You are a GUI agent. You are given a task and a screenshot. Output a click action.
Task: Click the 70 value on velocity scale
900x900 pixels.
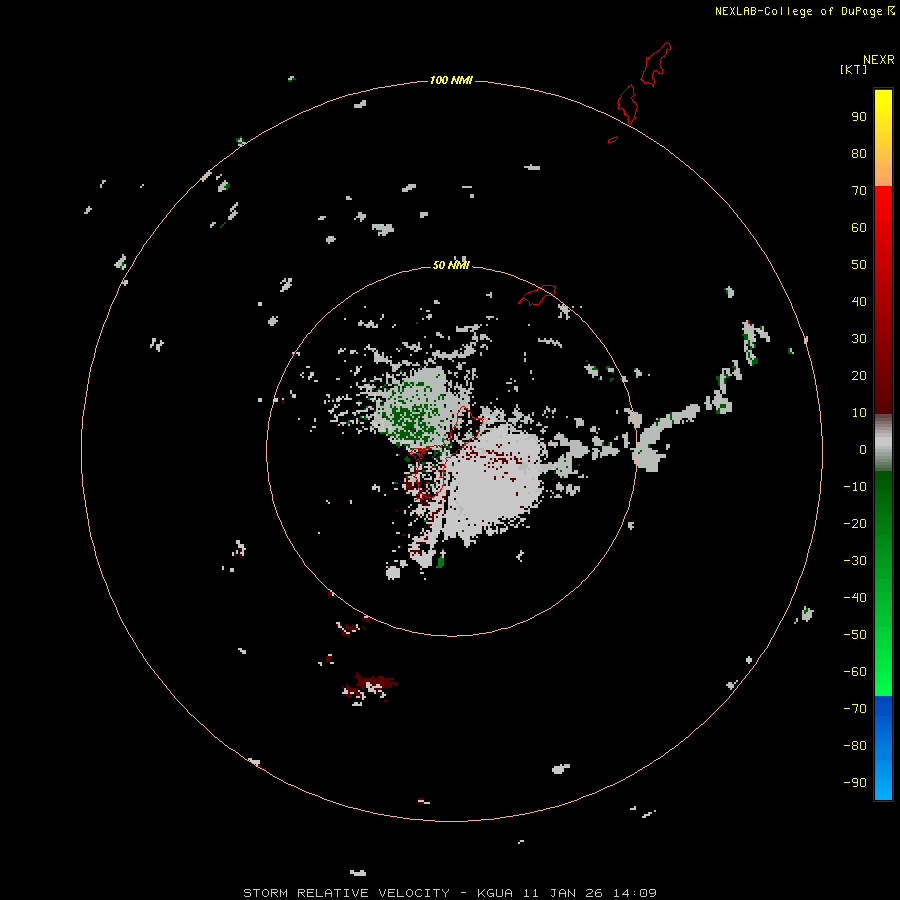coord(859,191)
